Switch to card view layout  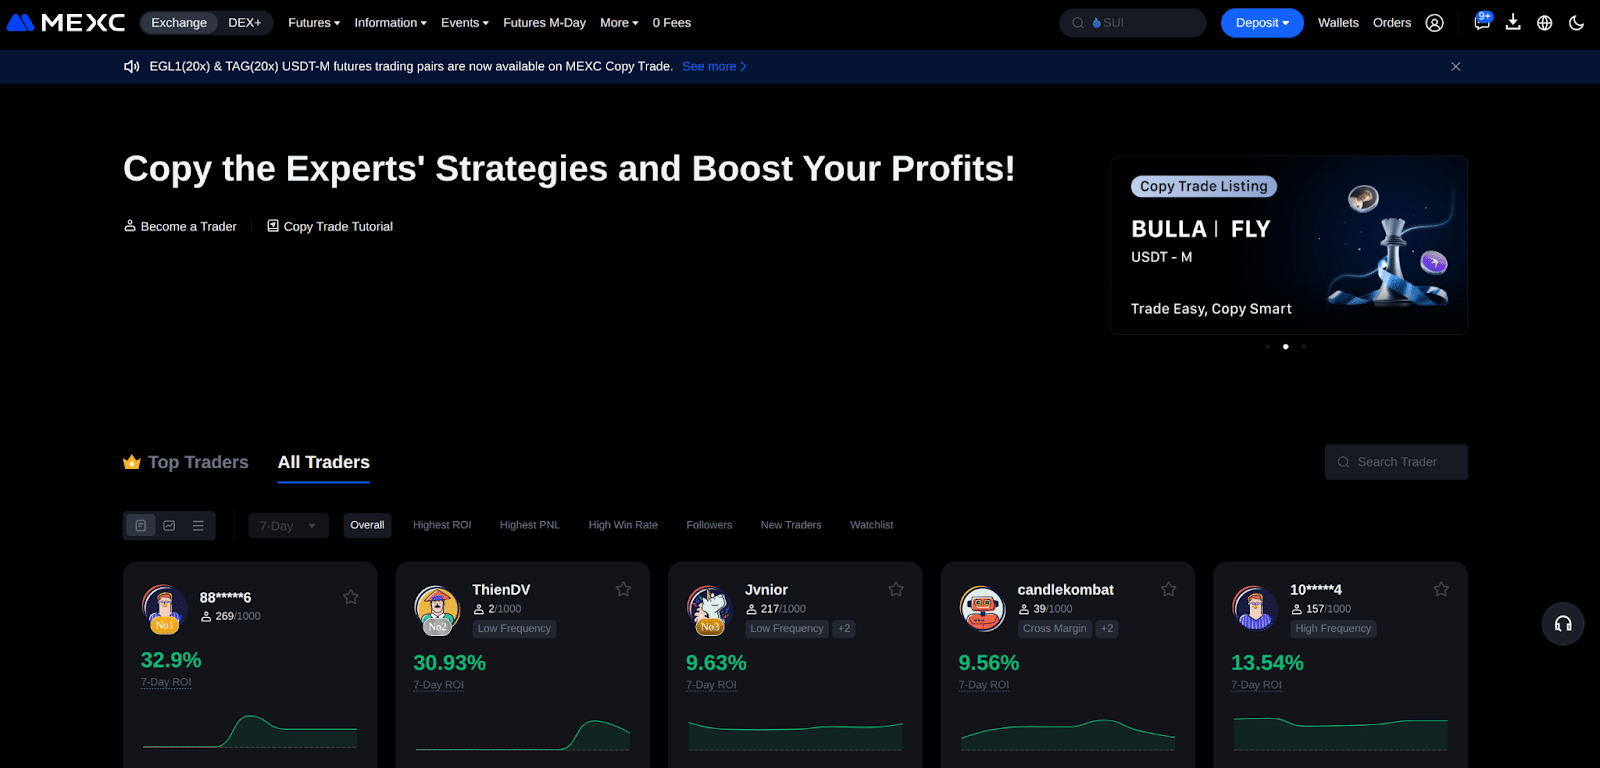141,525
